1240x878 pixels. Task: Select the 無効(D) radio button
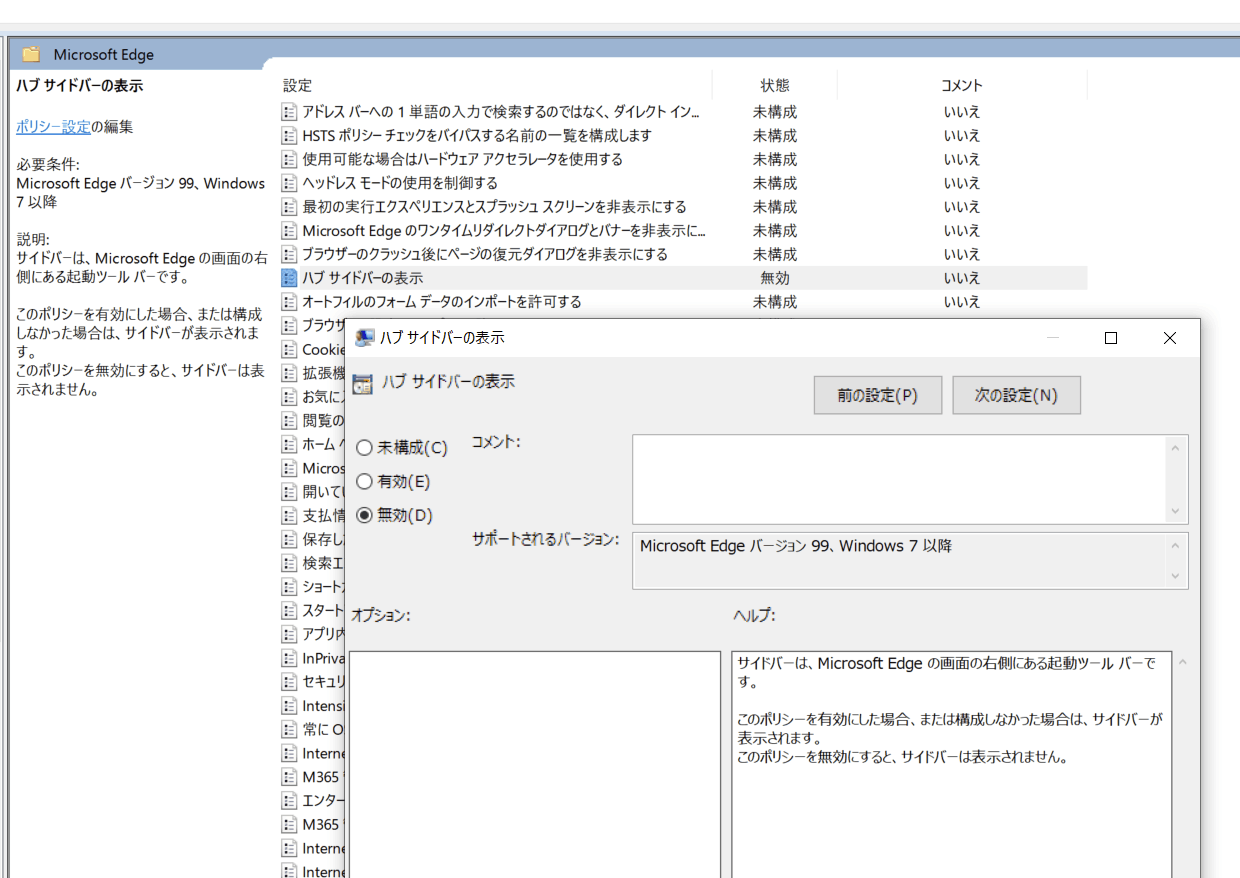click(x=364, y=516)
